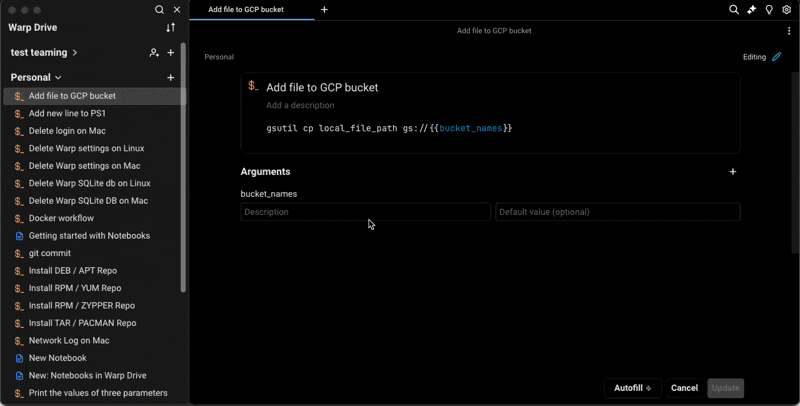
Task: Collapse the Personal section
Action: click(x=58, y=77)
